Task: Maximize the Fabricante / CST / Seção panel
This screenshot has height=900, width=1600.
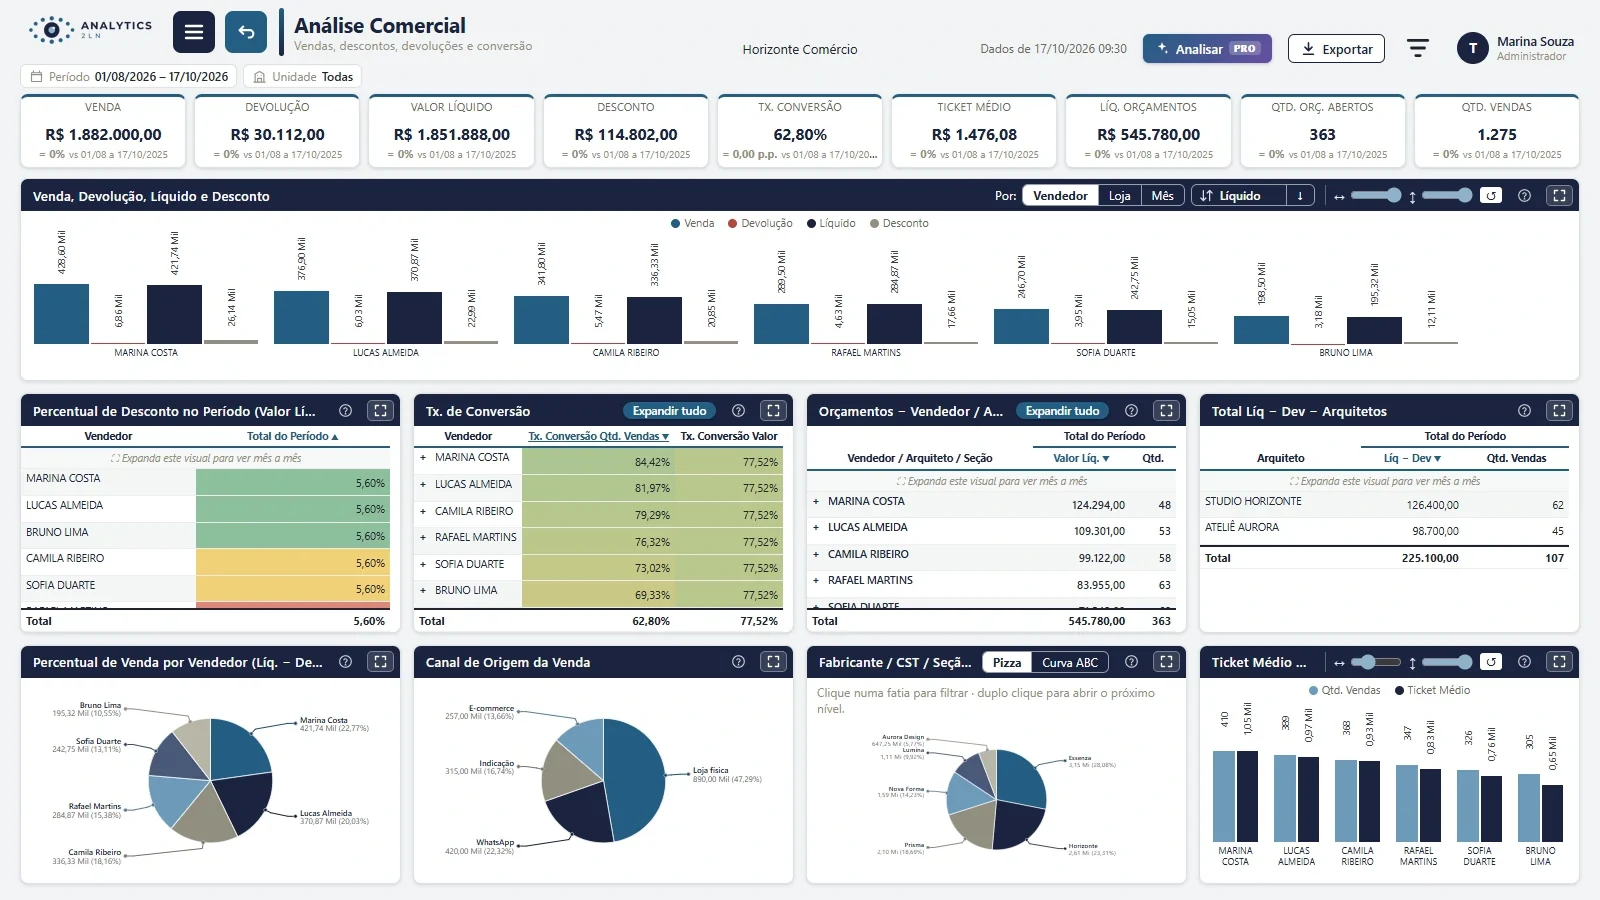Action: pos(1166,662)
